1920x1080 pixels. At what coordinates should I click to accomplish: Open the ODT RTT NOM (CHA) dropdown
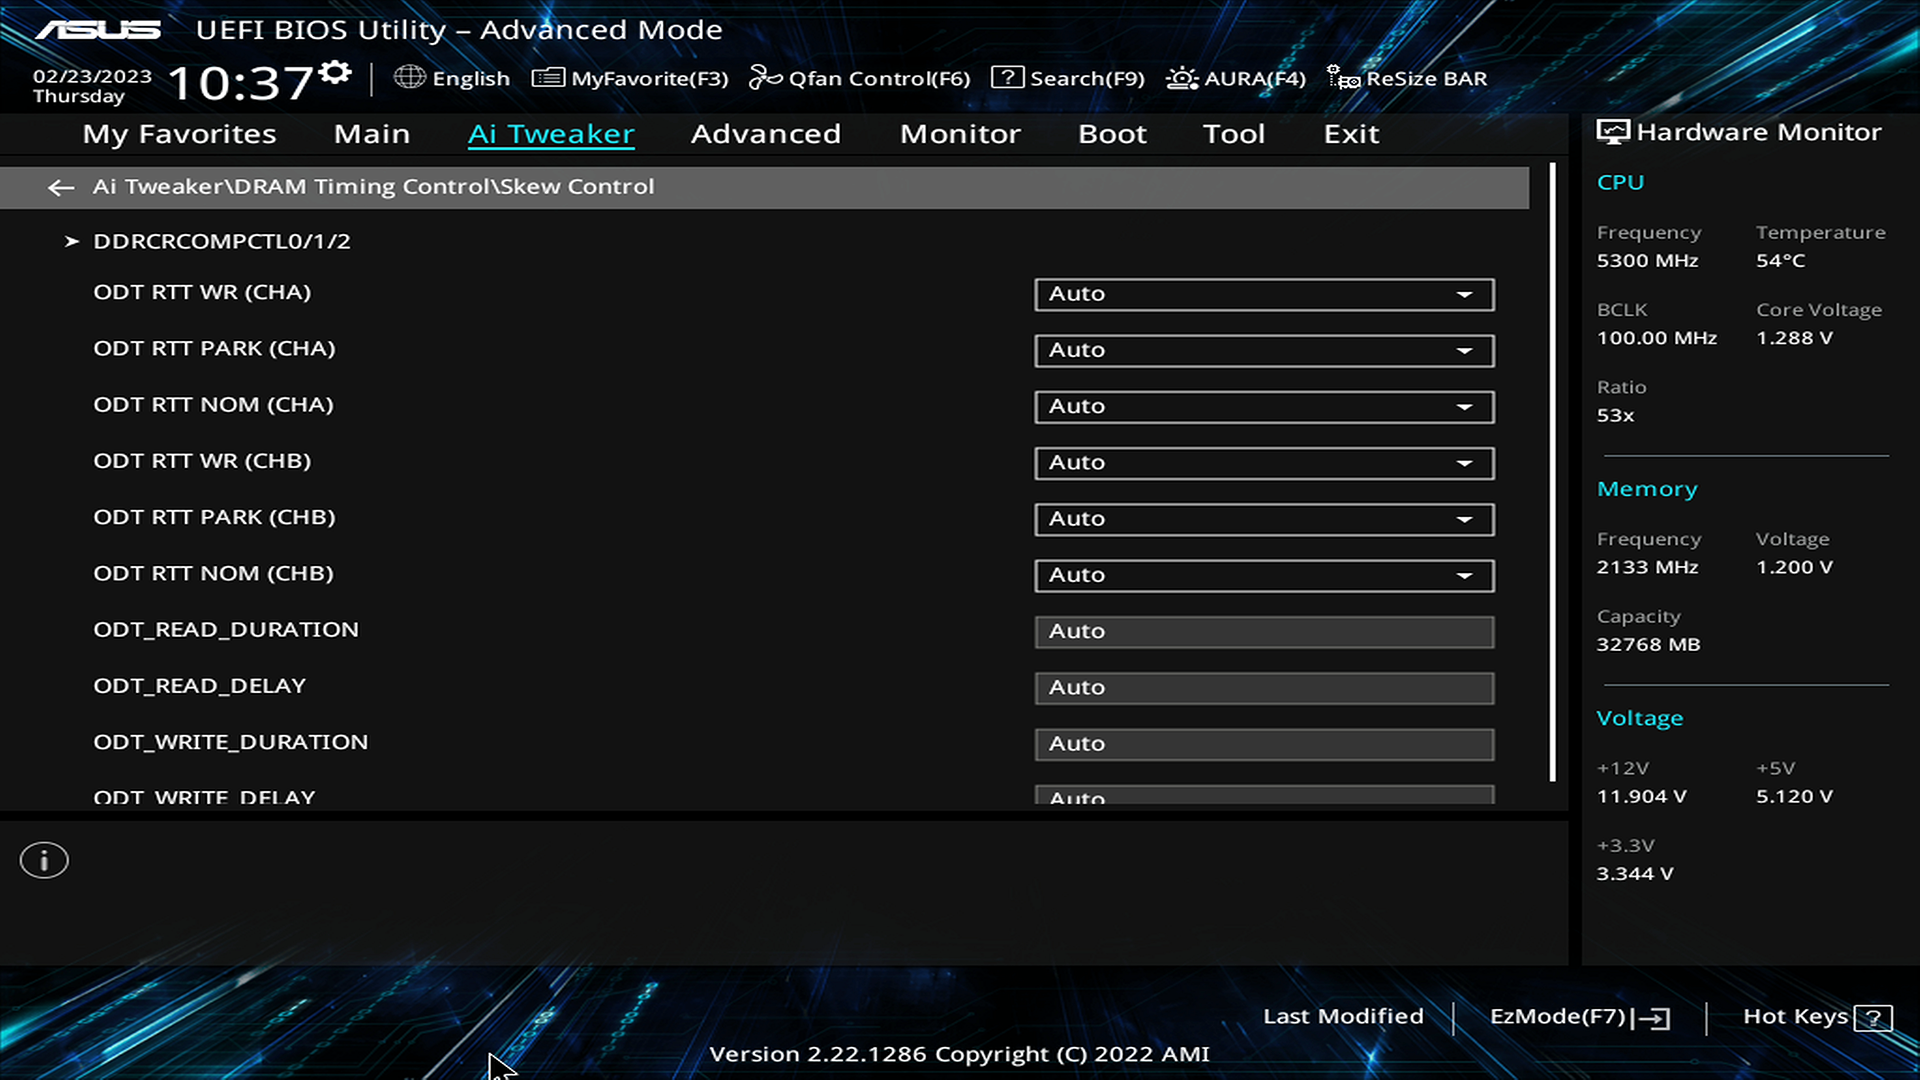pos(1263,407)
